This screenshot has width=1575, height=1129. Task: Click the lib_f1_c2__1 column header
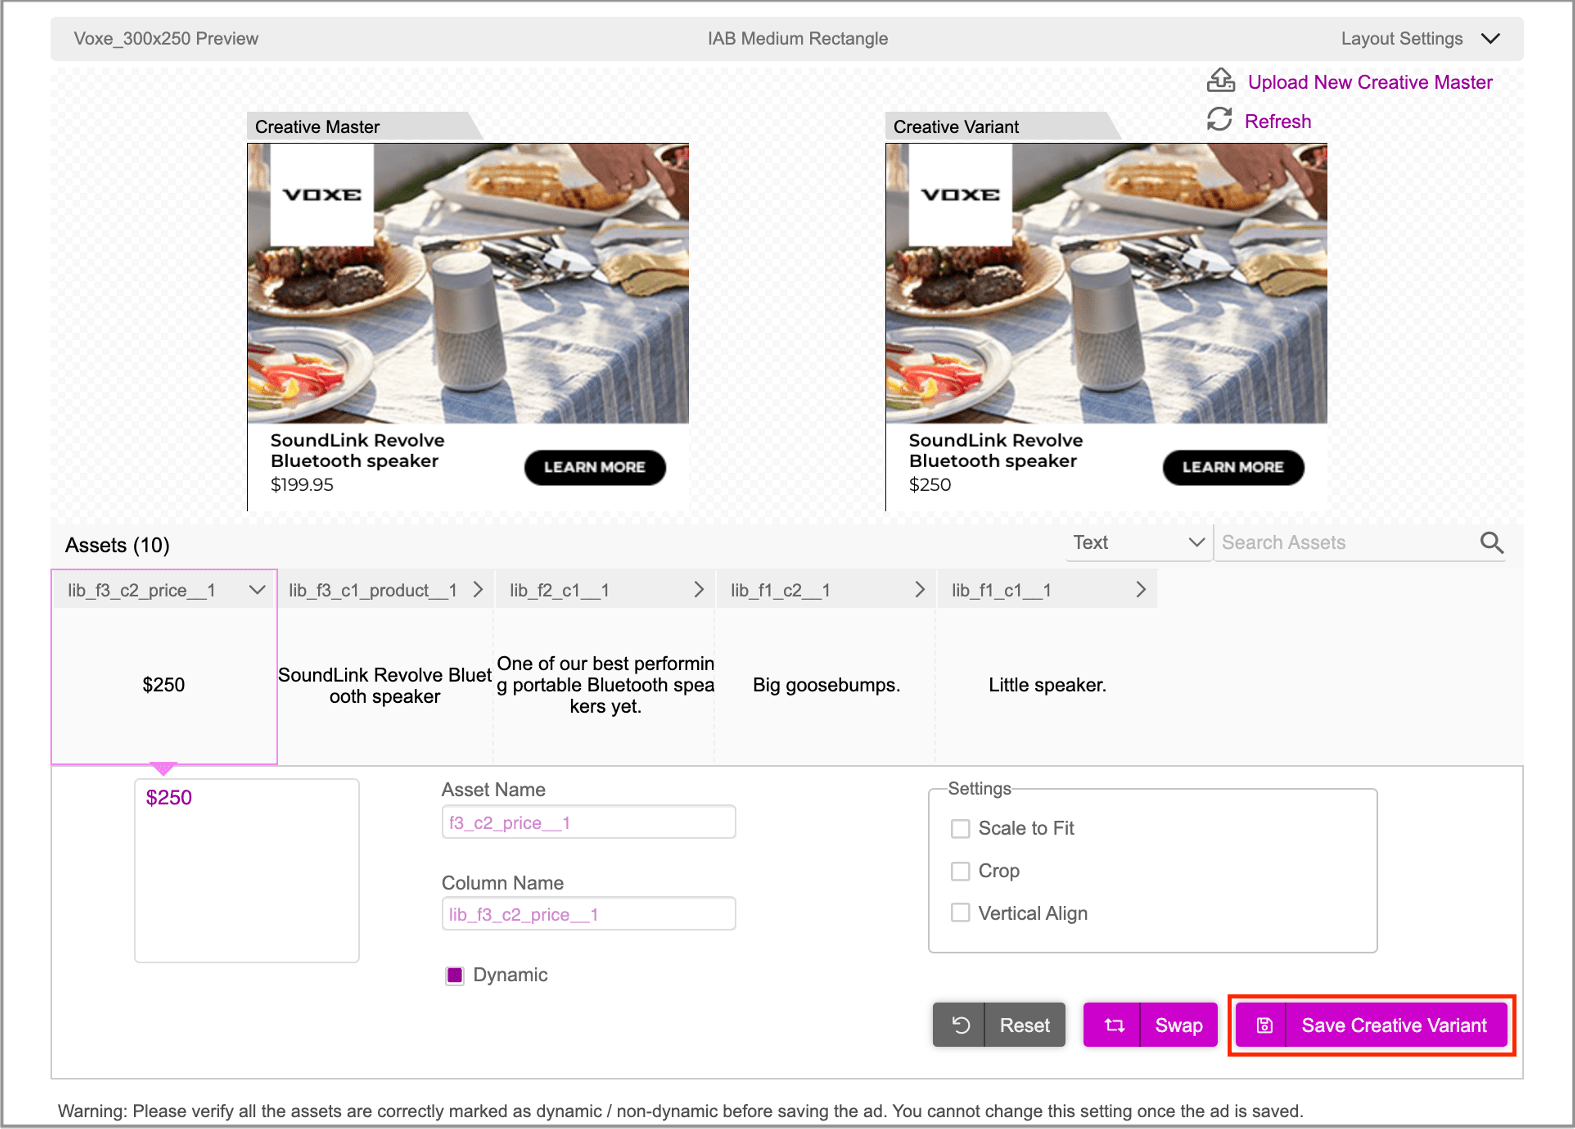coord(827,590)
